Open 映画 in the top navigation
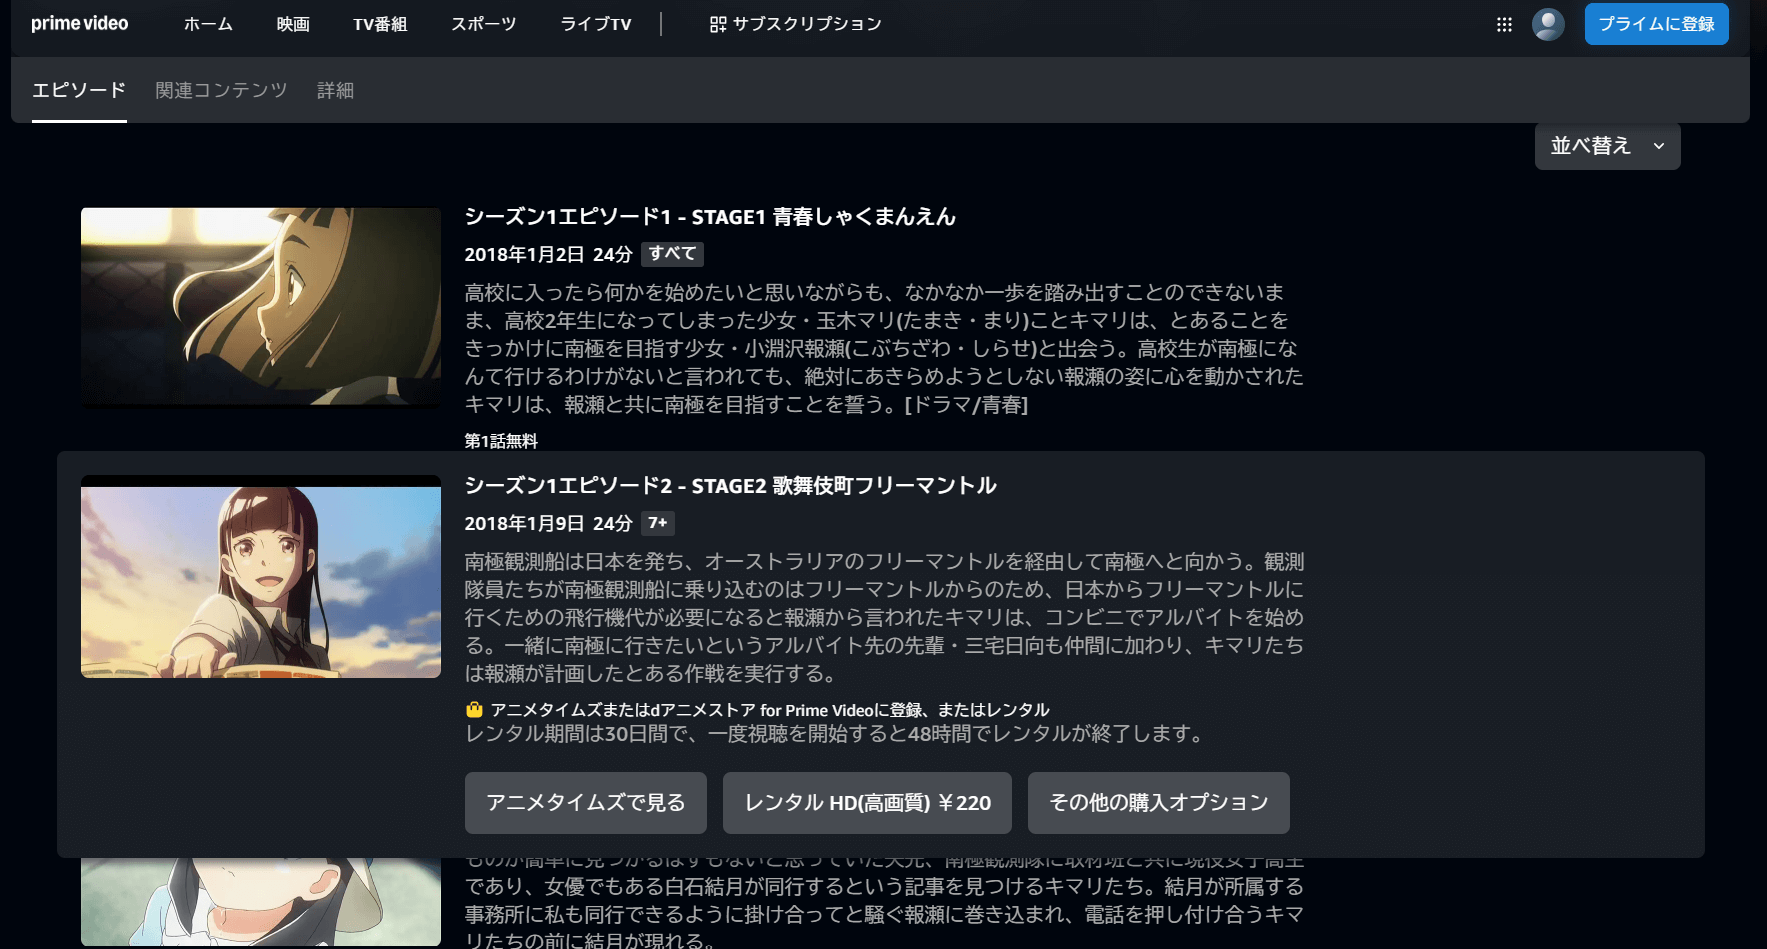The height and width of the screenshot is (949, 1767). [x=293, y=24]
